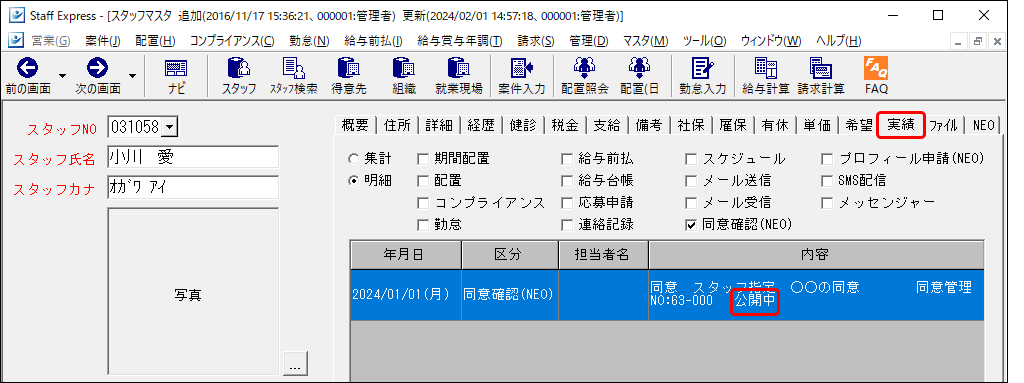Viewport: 1024px width, 383px height.
Task: Switch to the 住所 tab
Action: pos(397,125)
